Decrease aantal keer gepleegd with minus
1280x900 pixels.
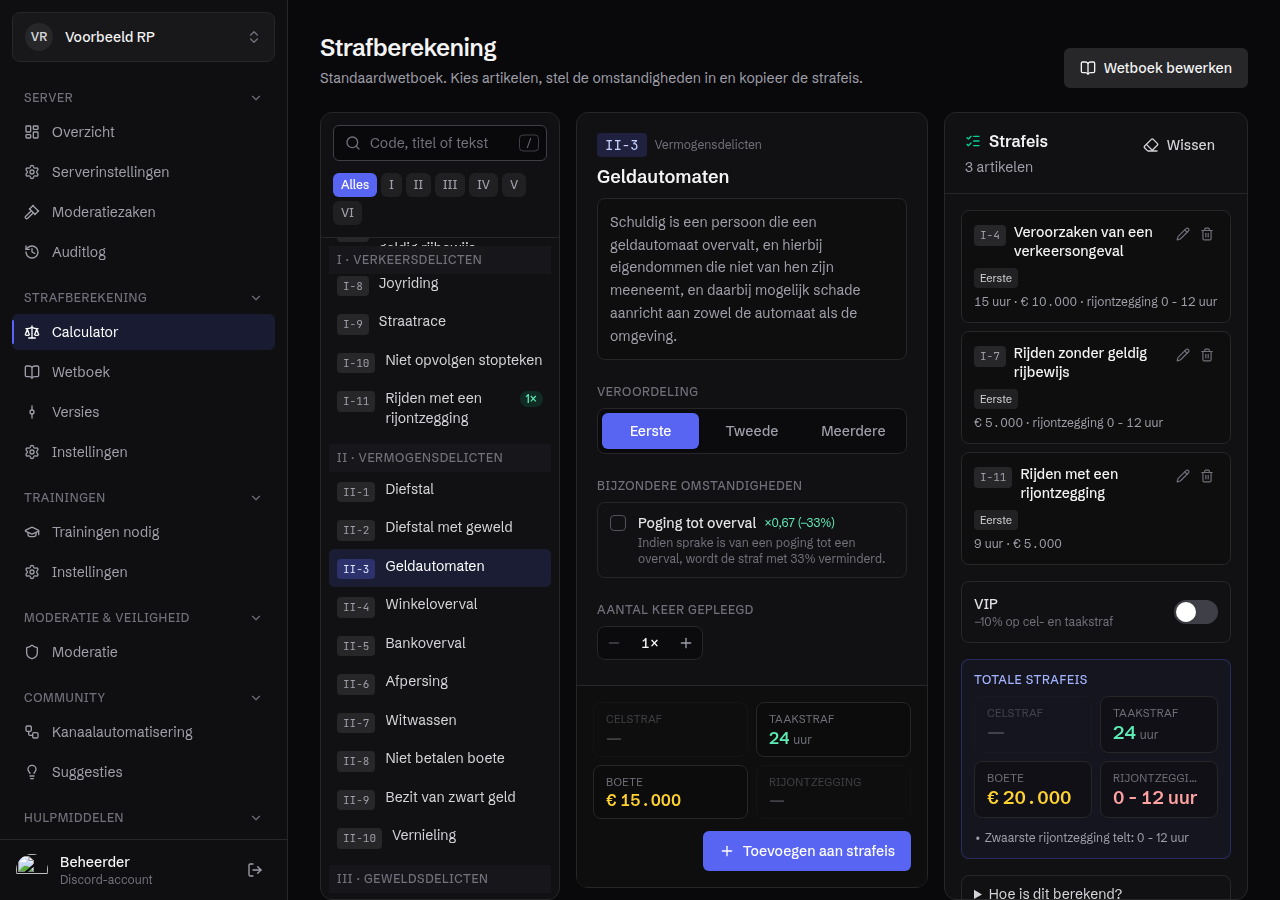(x=614, y=643)
